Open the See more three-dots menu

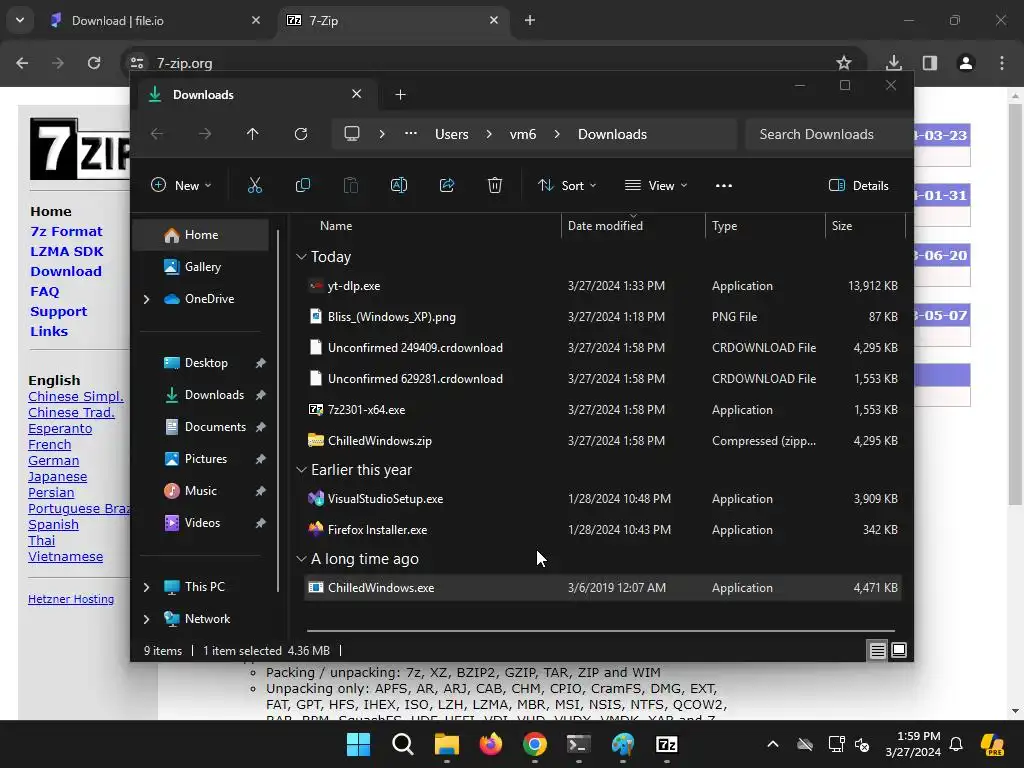tap(724, 185)
